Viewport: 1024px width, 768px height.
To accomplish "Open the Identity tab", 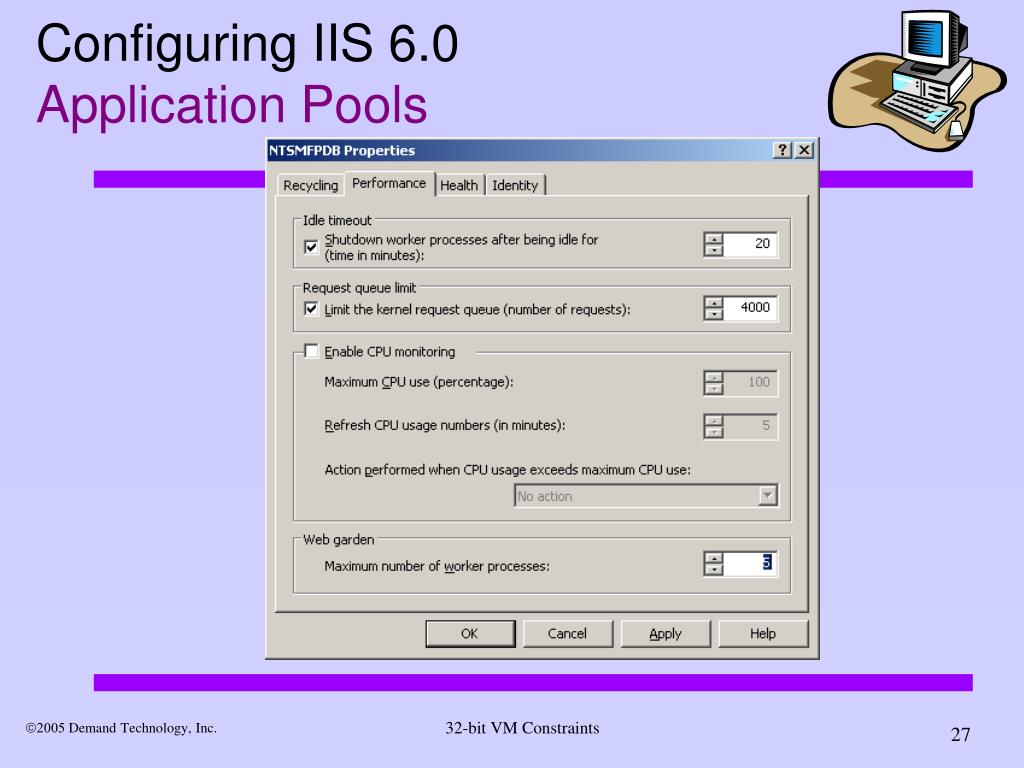I will (x=515, y=185).
